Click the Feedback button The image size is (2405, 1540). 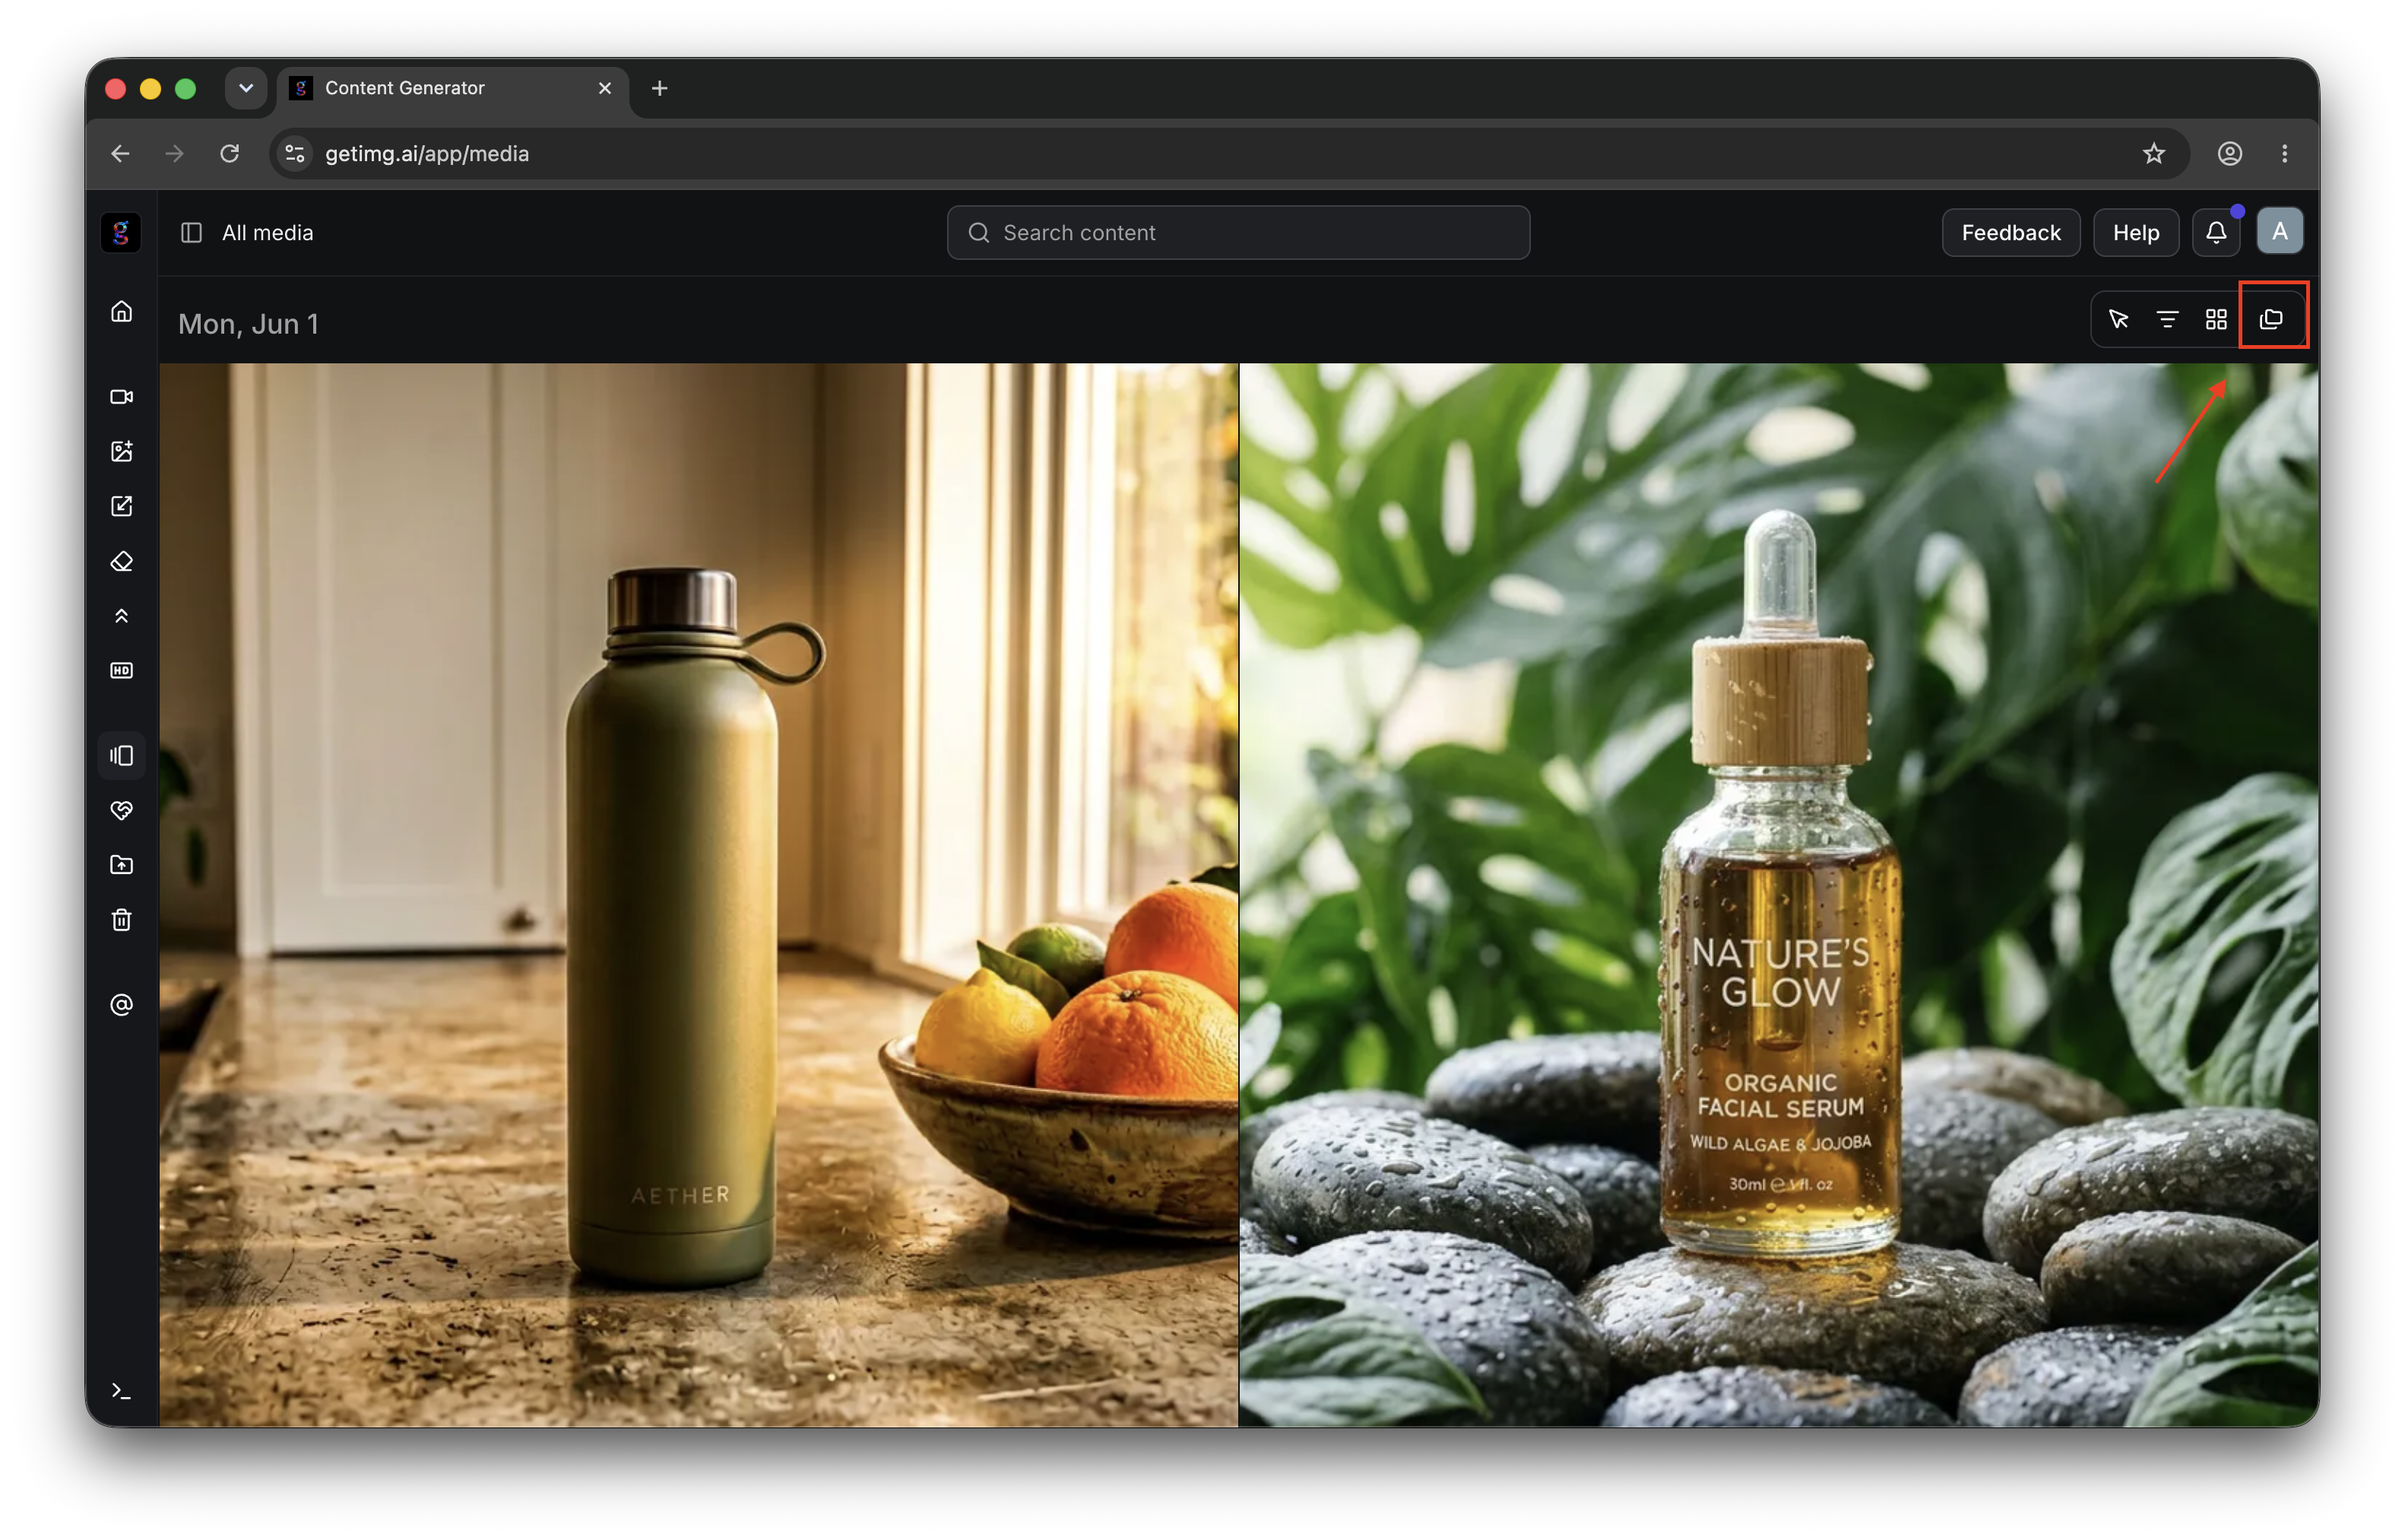2010,233
